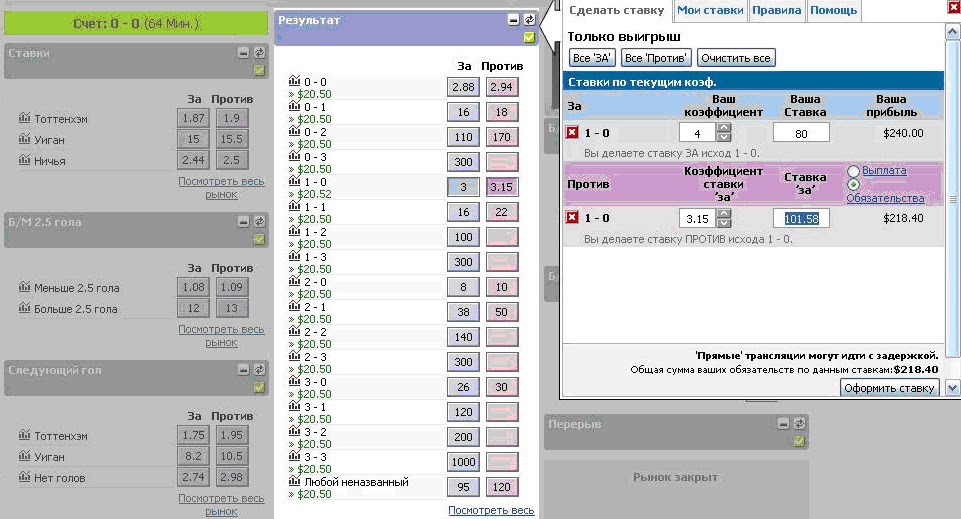Screen dimensions: 961x519
Task: Open chart icon for score 3 - 3
Action: pyautogui.click(x=294, y=456)
